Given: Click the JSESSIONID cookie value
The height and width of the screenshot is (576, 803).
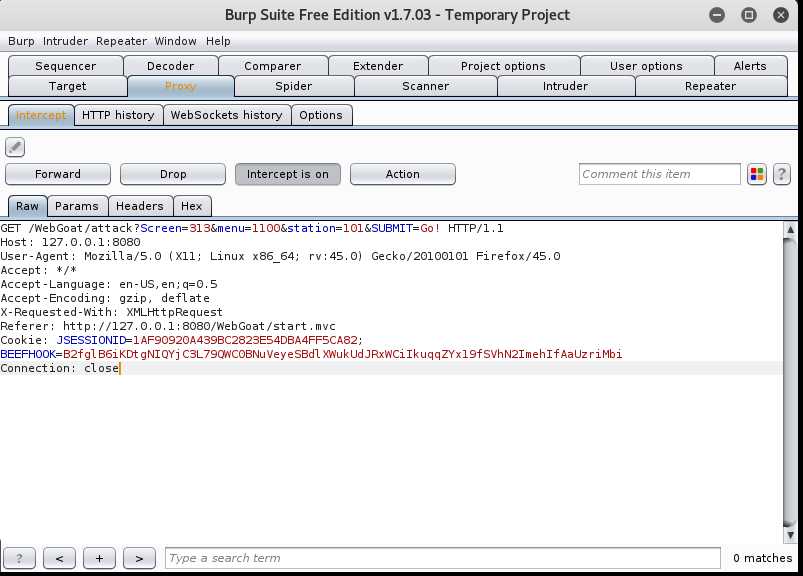Looking at the screenshot, I should [x=245, y=340].
